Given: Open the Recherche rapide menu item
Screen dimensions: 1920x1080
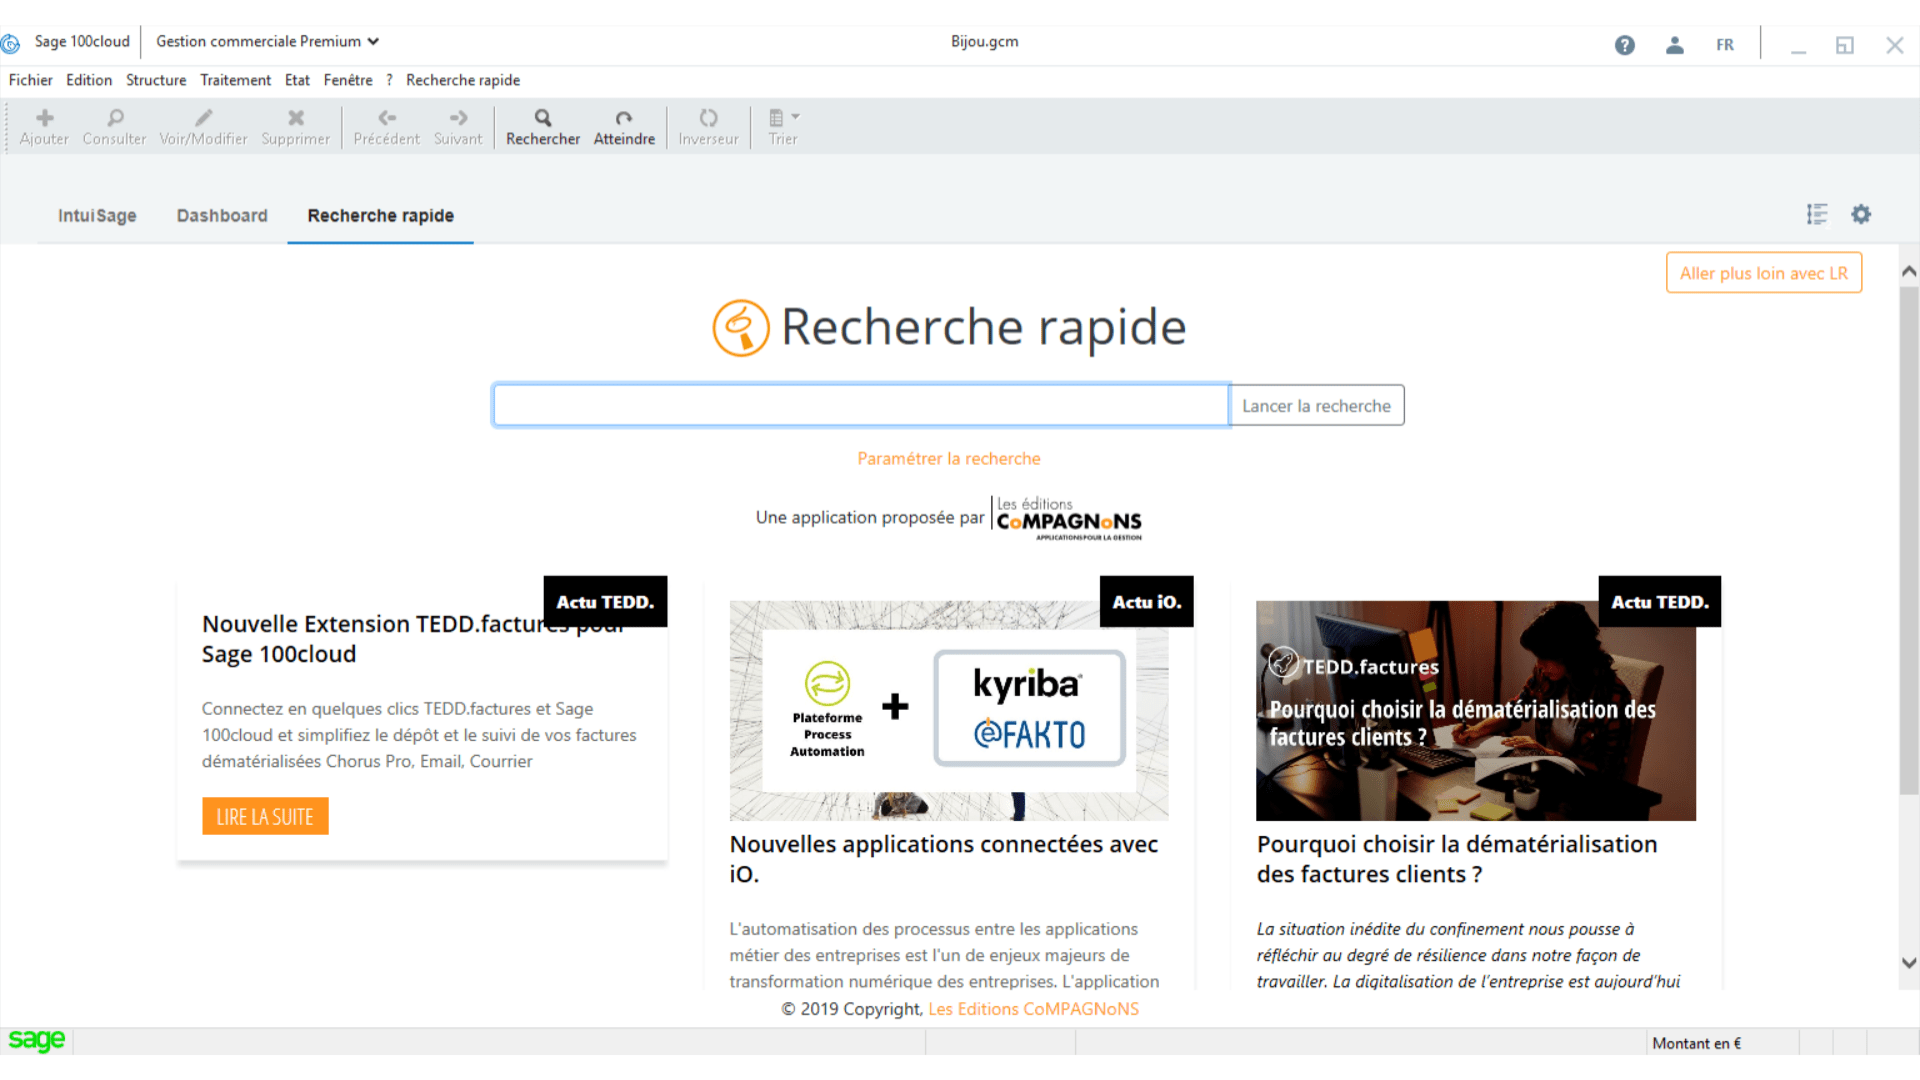Looking at the screenshot, I should tap(463, 80).
